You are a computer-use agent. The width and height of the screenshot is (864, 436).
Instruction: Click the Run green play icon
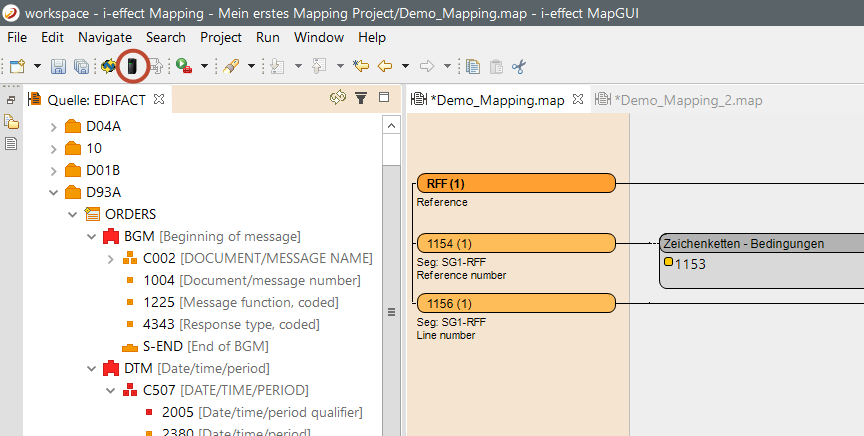tap(184, 67)
